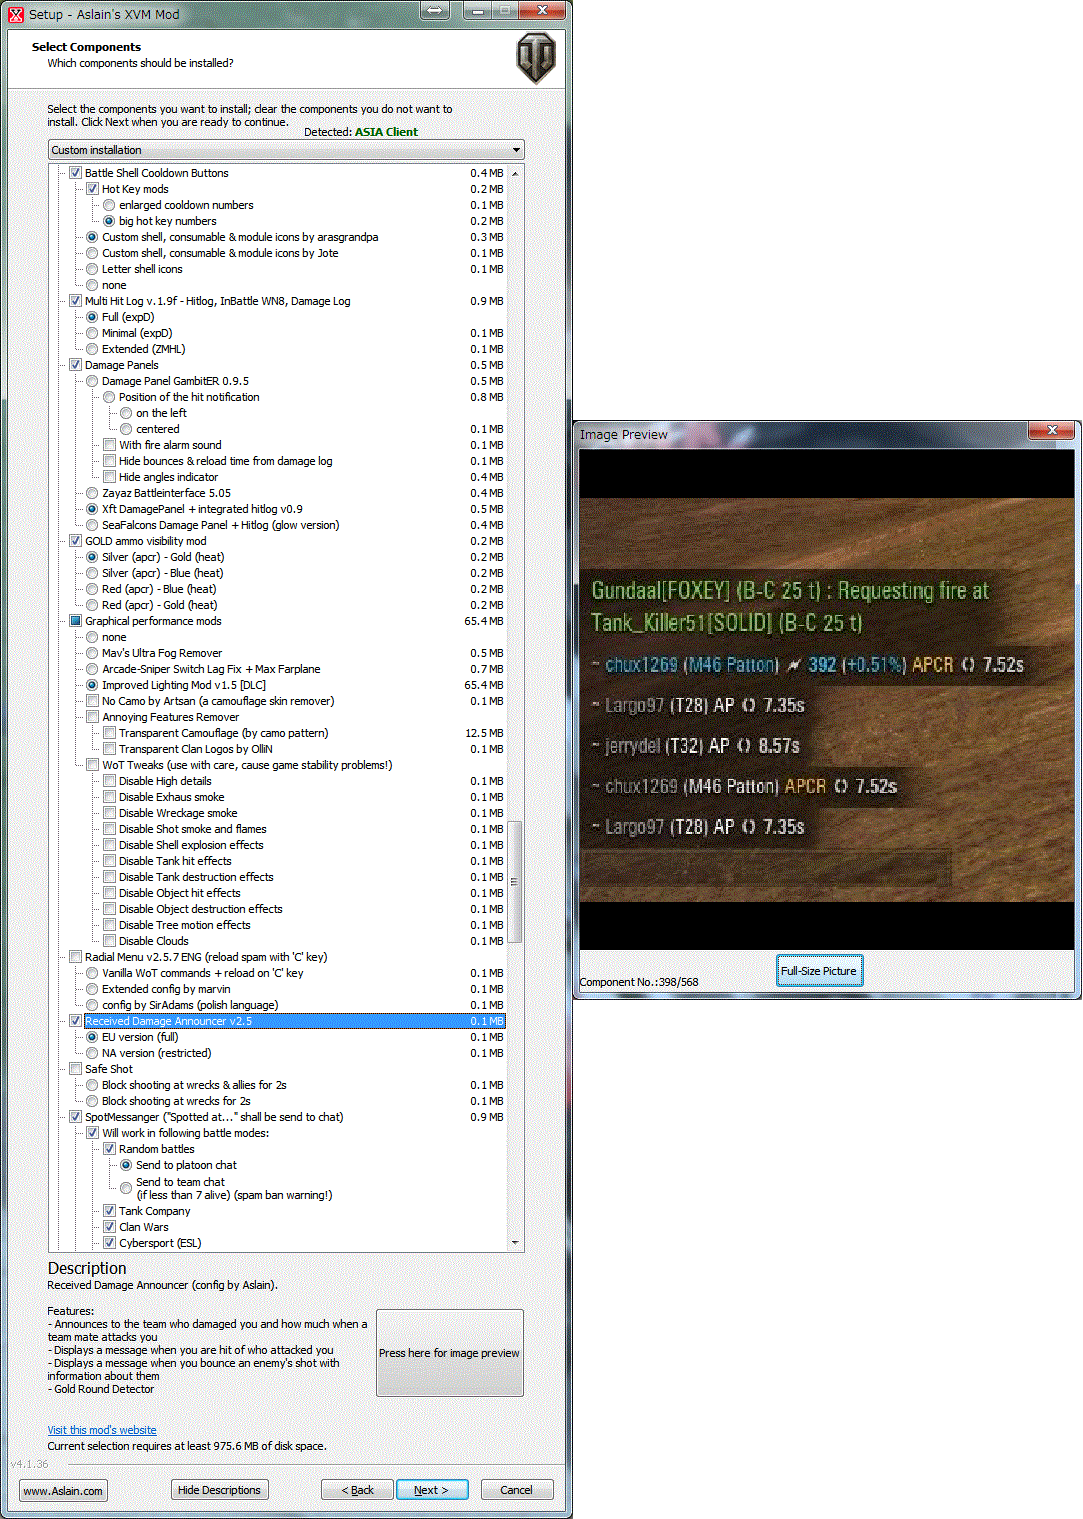Enable No Camo by Artsan checkbox
1083x1519 pixels.
(x=92, y=701)
